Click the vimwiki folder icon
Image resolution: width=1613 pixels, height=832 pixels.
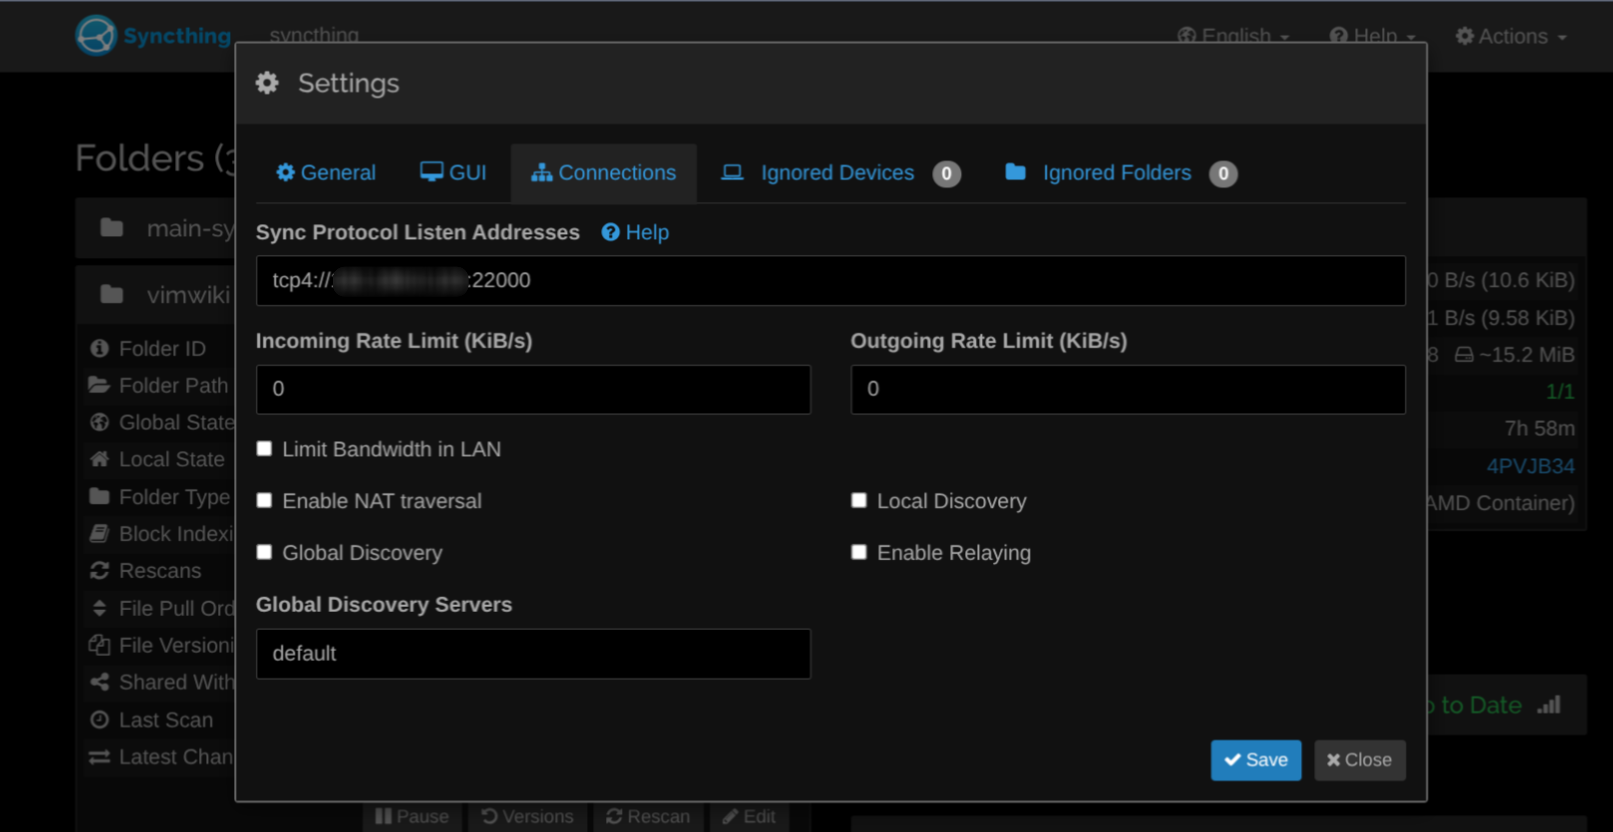[x=112, y=294]
